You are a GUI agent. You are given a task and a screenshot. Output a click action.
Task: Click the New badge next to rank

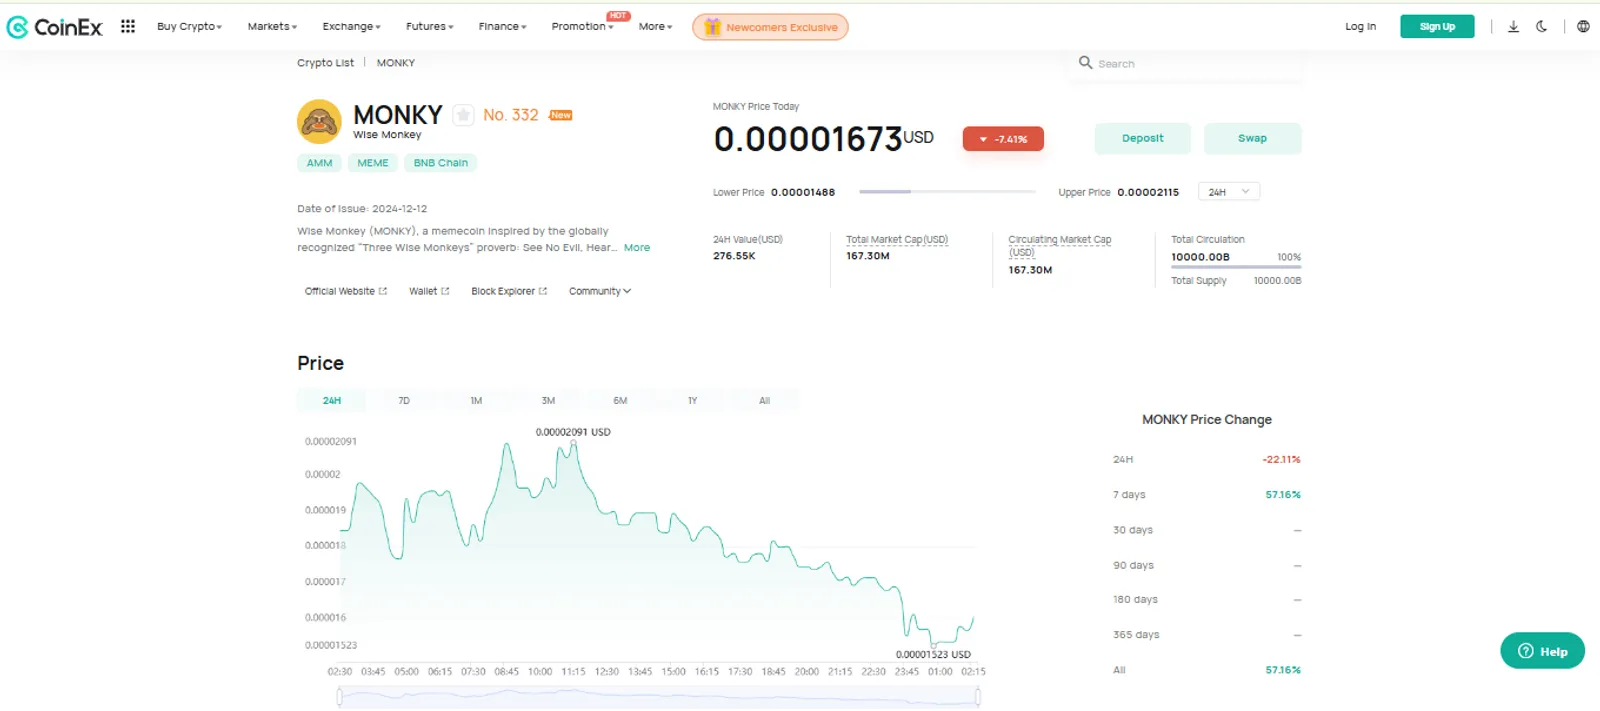point(561,115)
